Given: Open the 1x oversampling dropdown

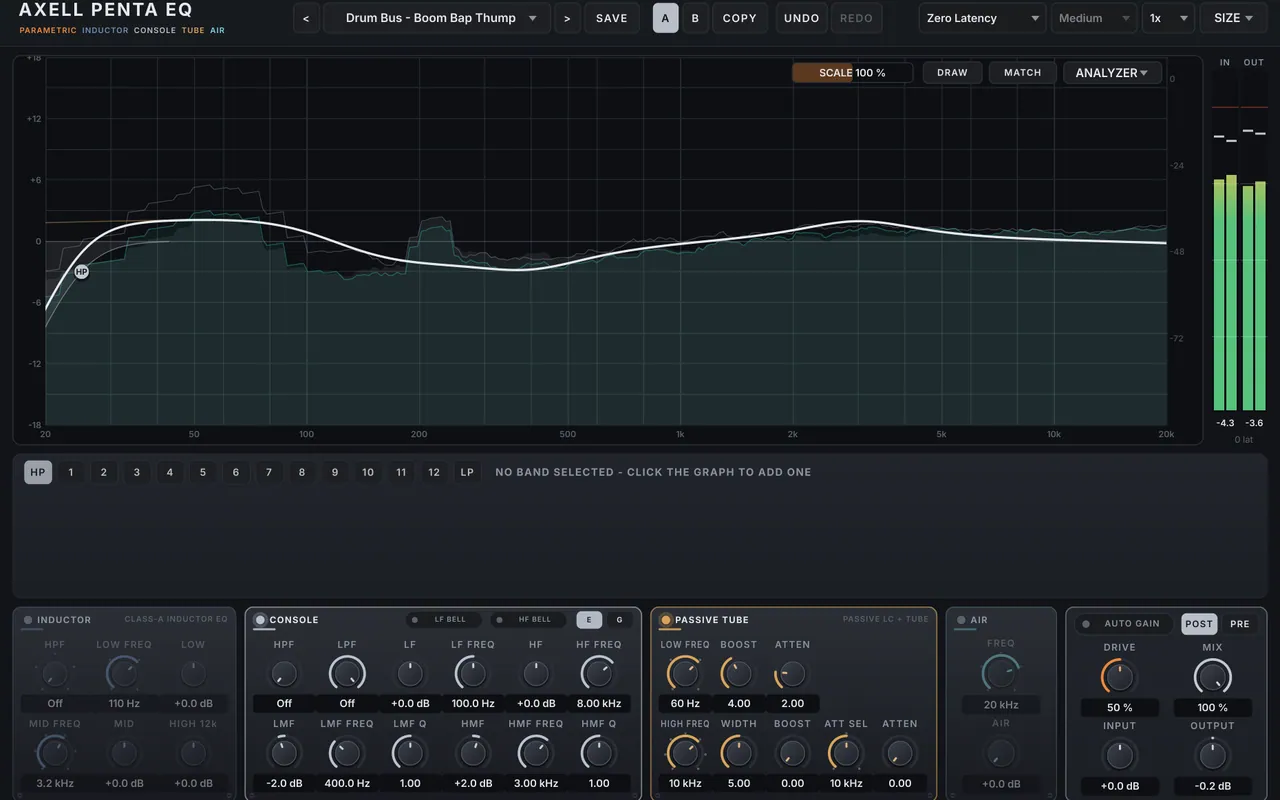Looking at the screenshot, I should [x=1168, y=18].
